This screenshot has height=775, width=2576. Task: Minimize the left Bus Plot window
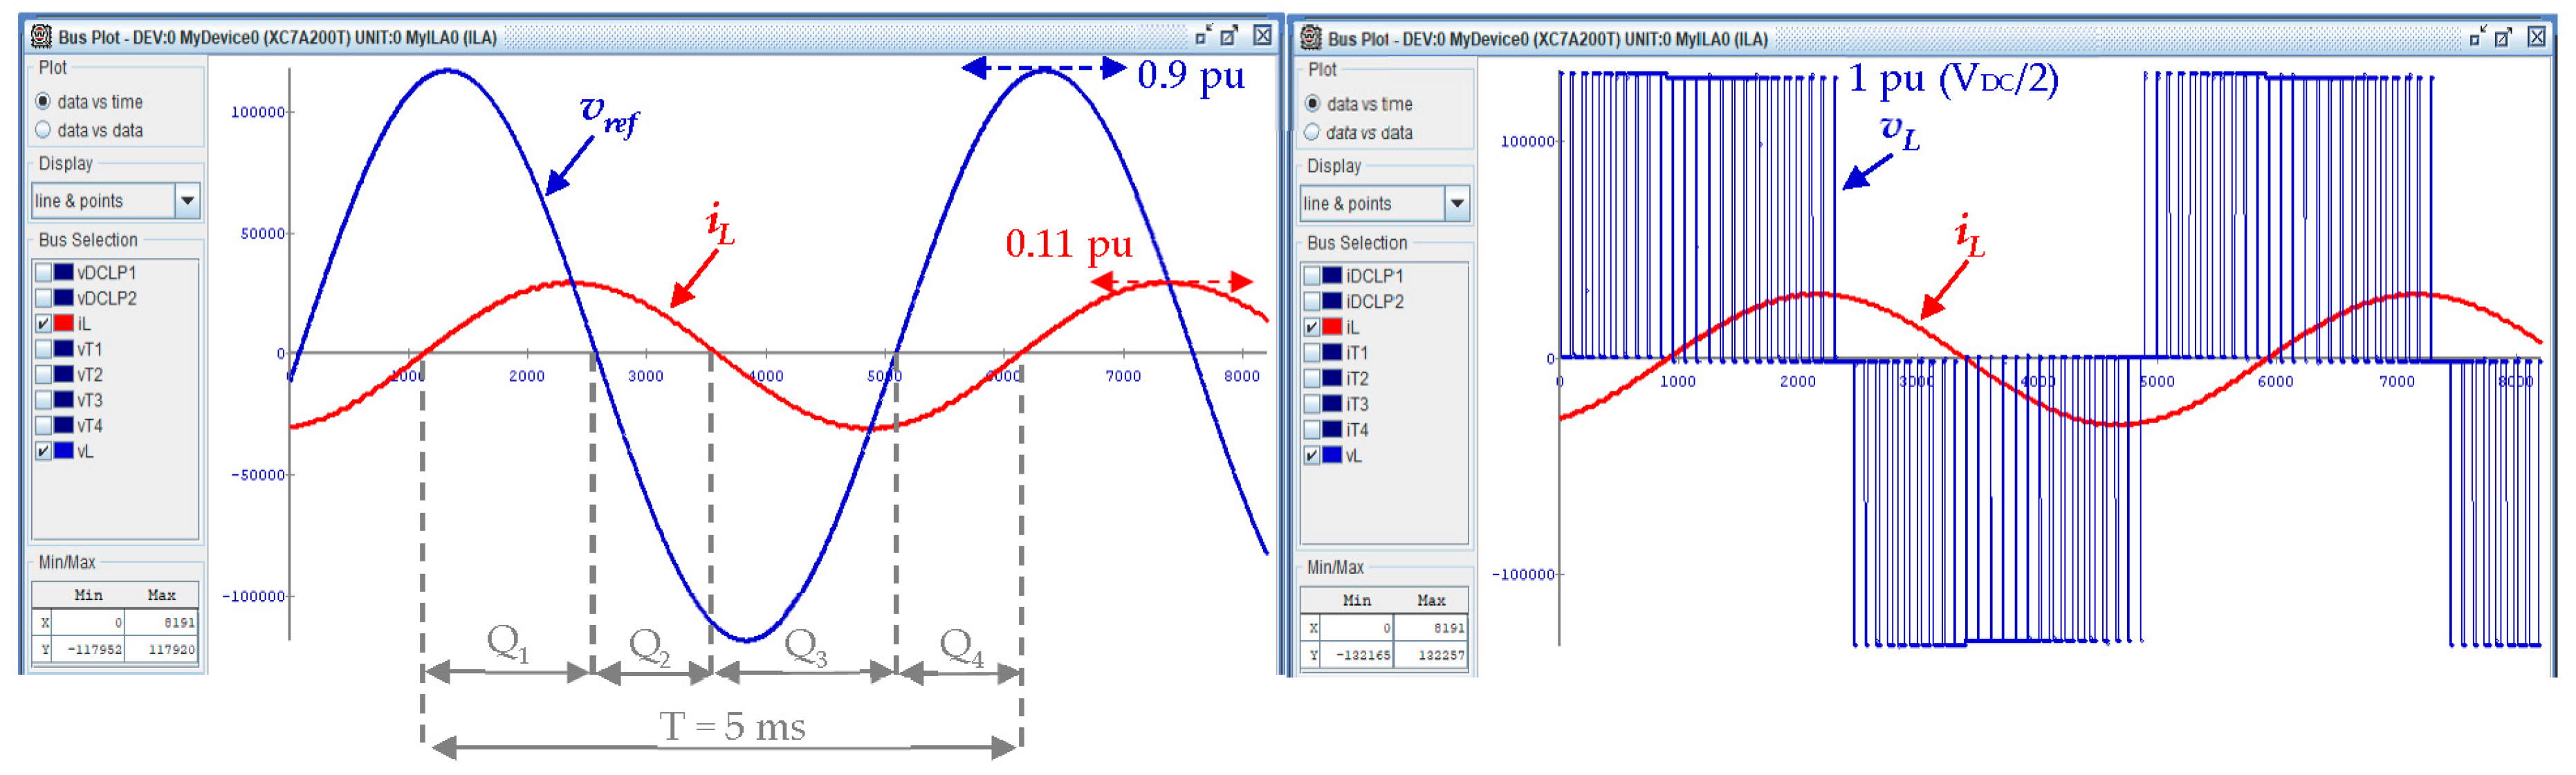point(1203,36)
